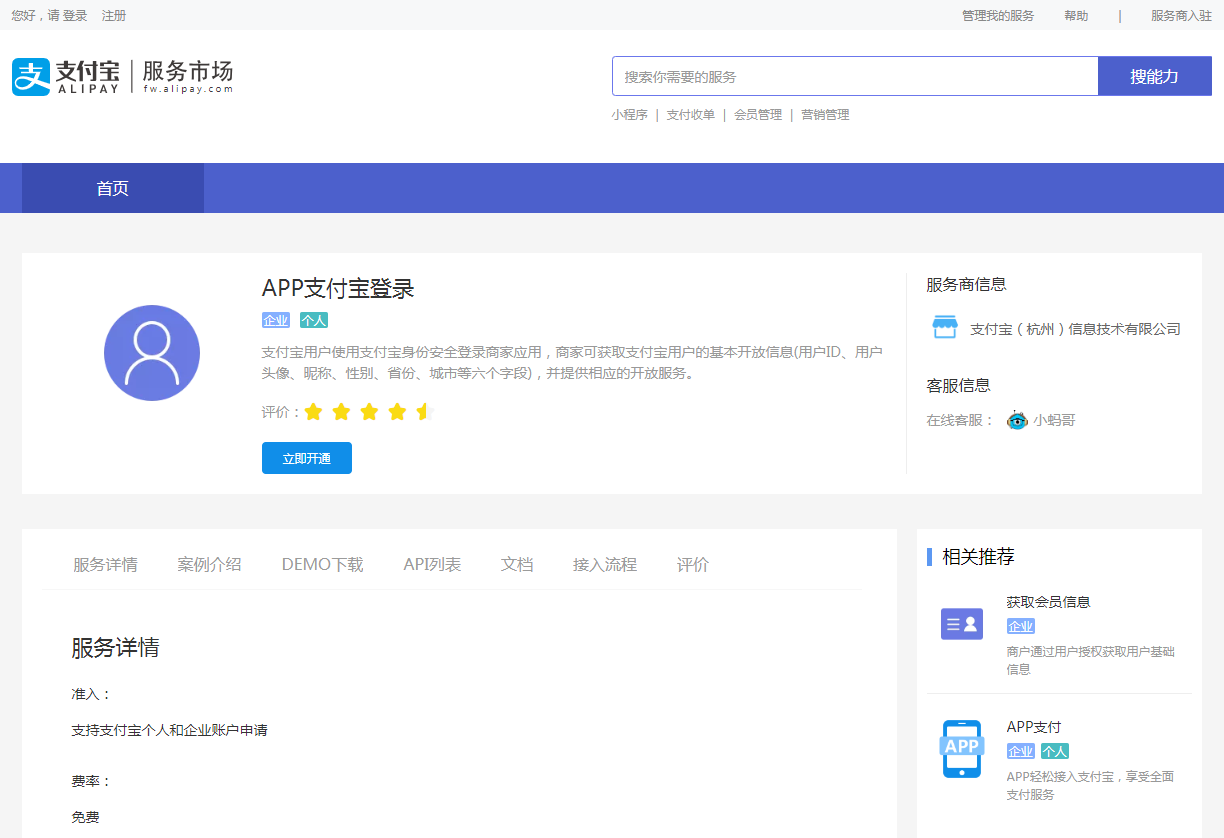The width and height of the screenshot is (1224, 838).
Task: Click the 会员管理 quick search link
Action: point(758,115)
